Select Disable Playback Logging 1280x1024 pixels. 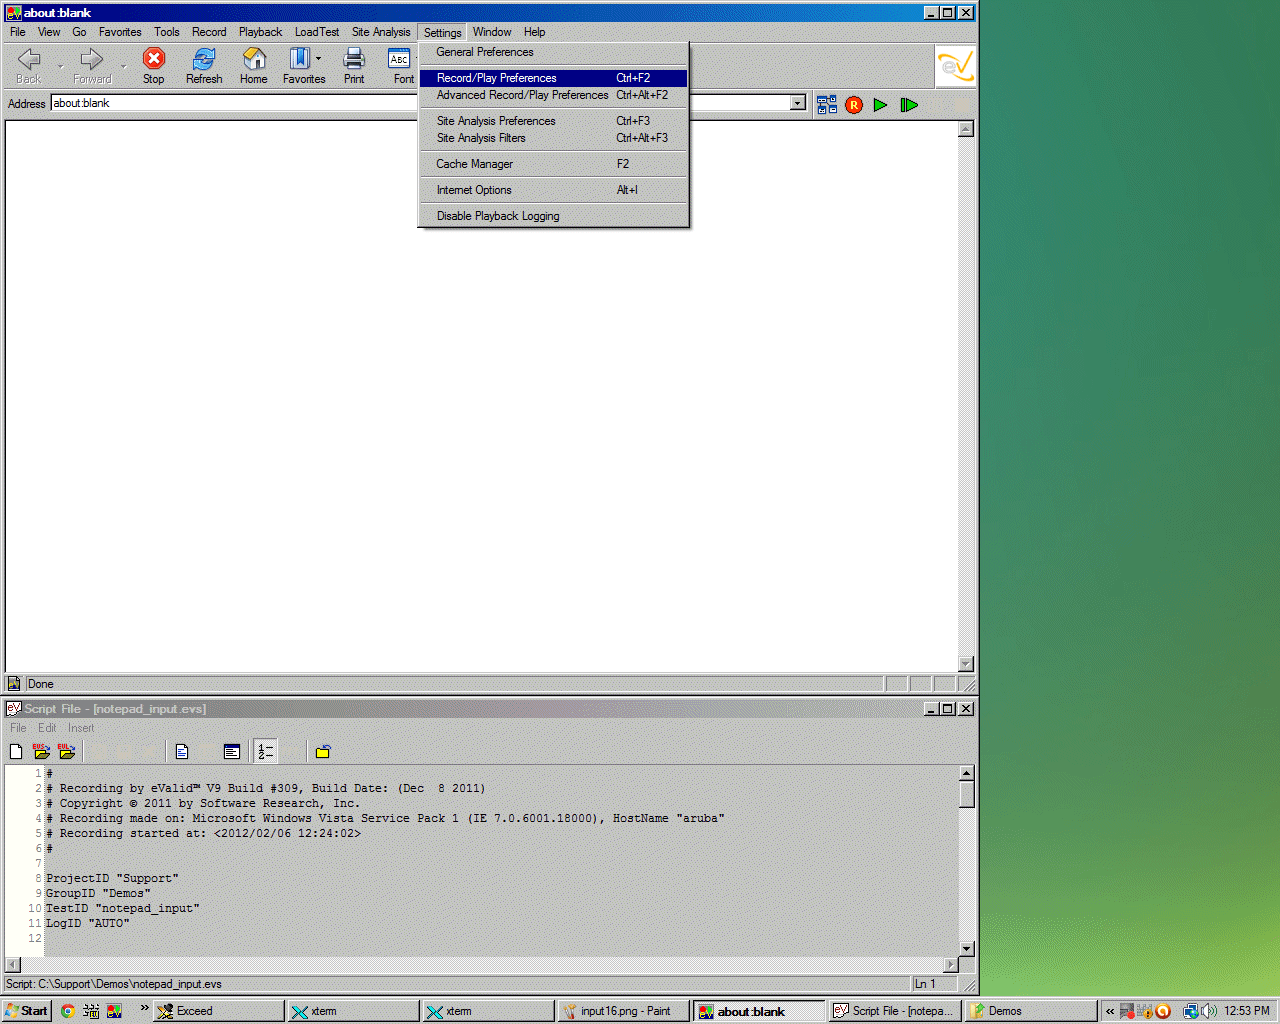pyautogui.click(x=554, y=216)
